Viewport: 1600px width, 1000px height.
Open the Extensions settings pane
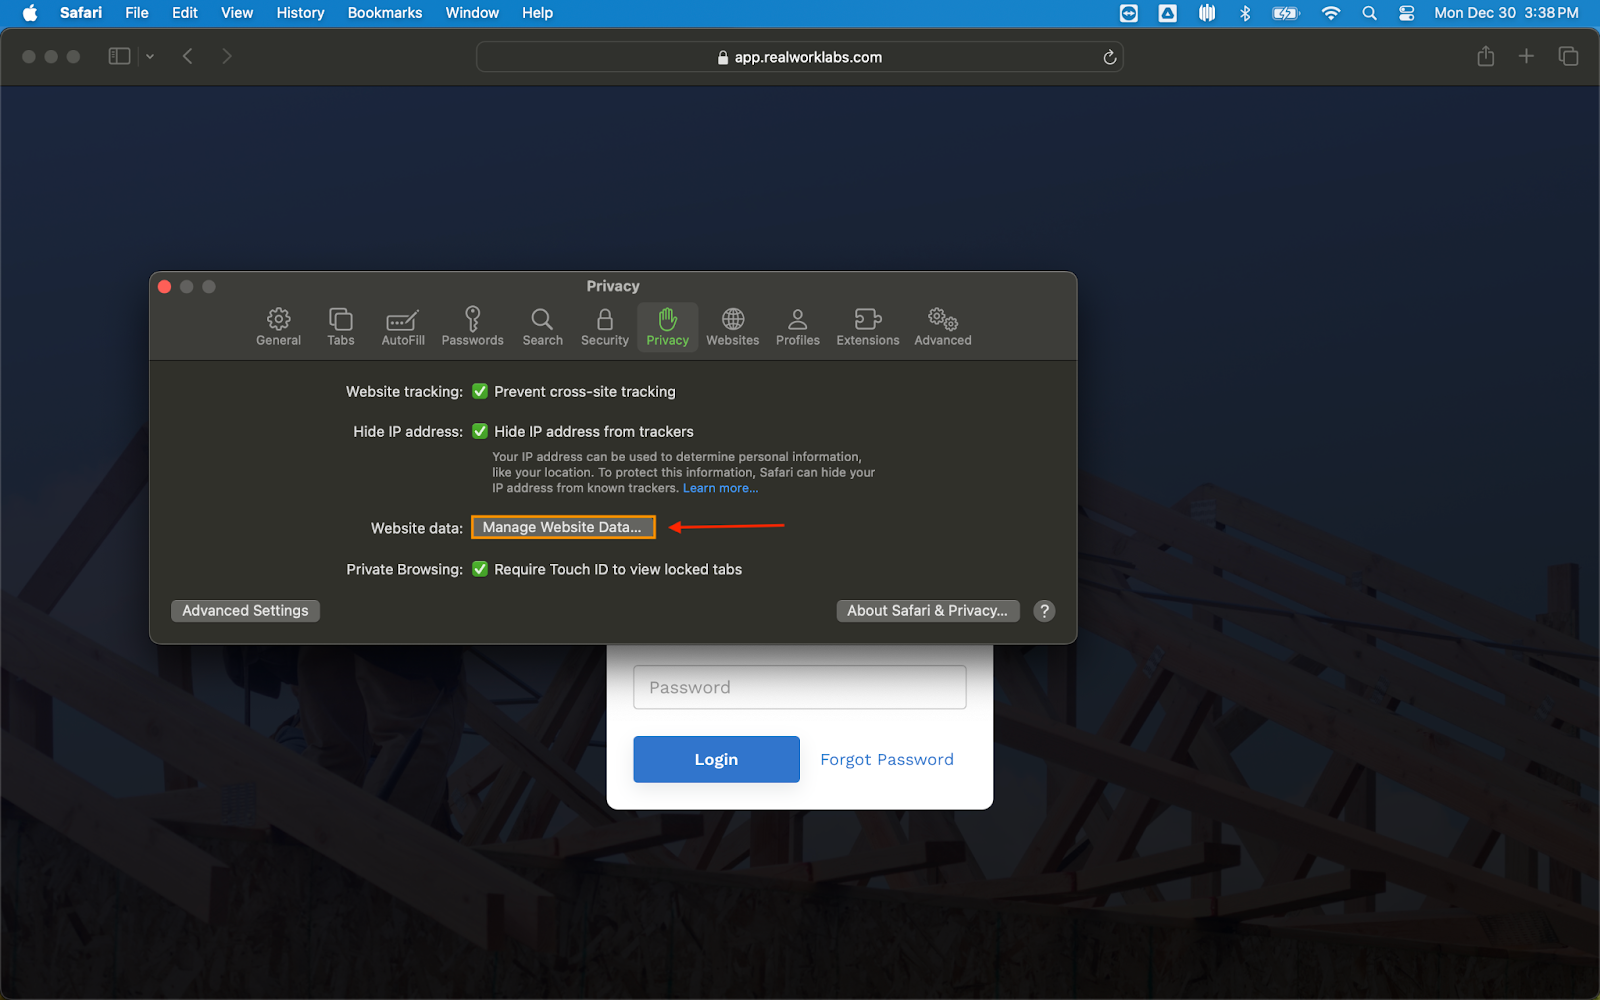click(x=868, y=327)
